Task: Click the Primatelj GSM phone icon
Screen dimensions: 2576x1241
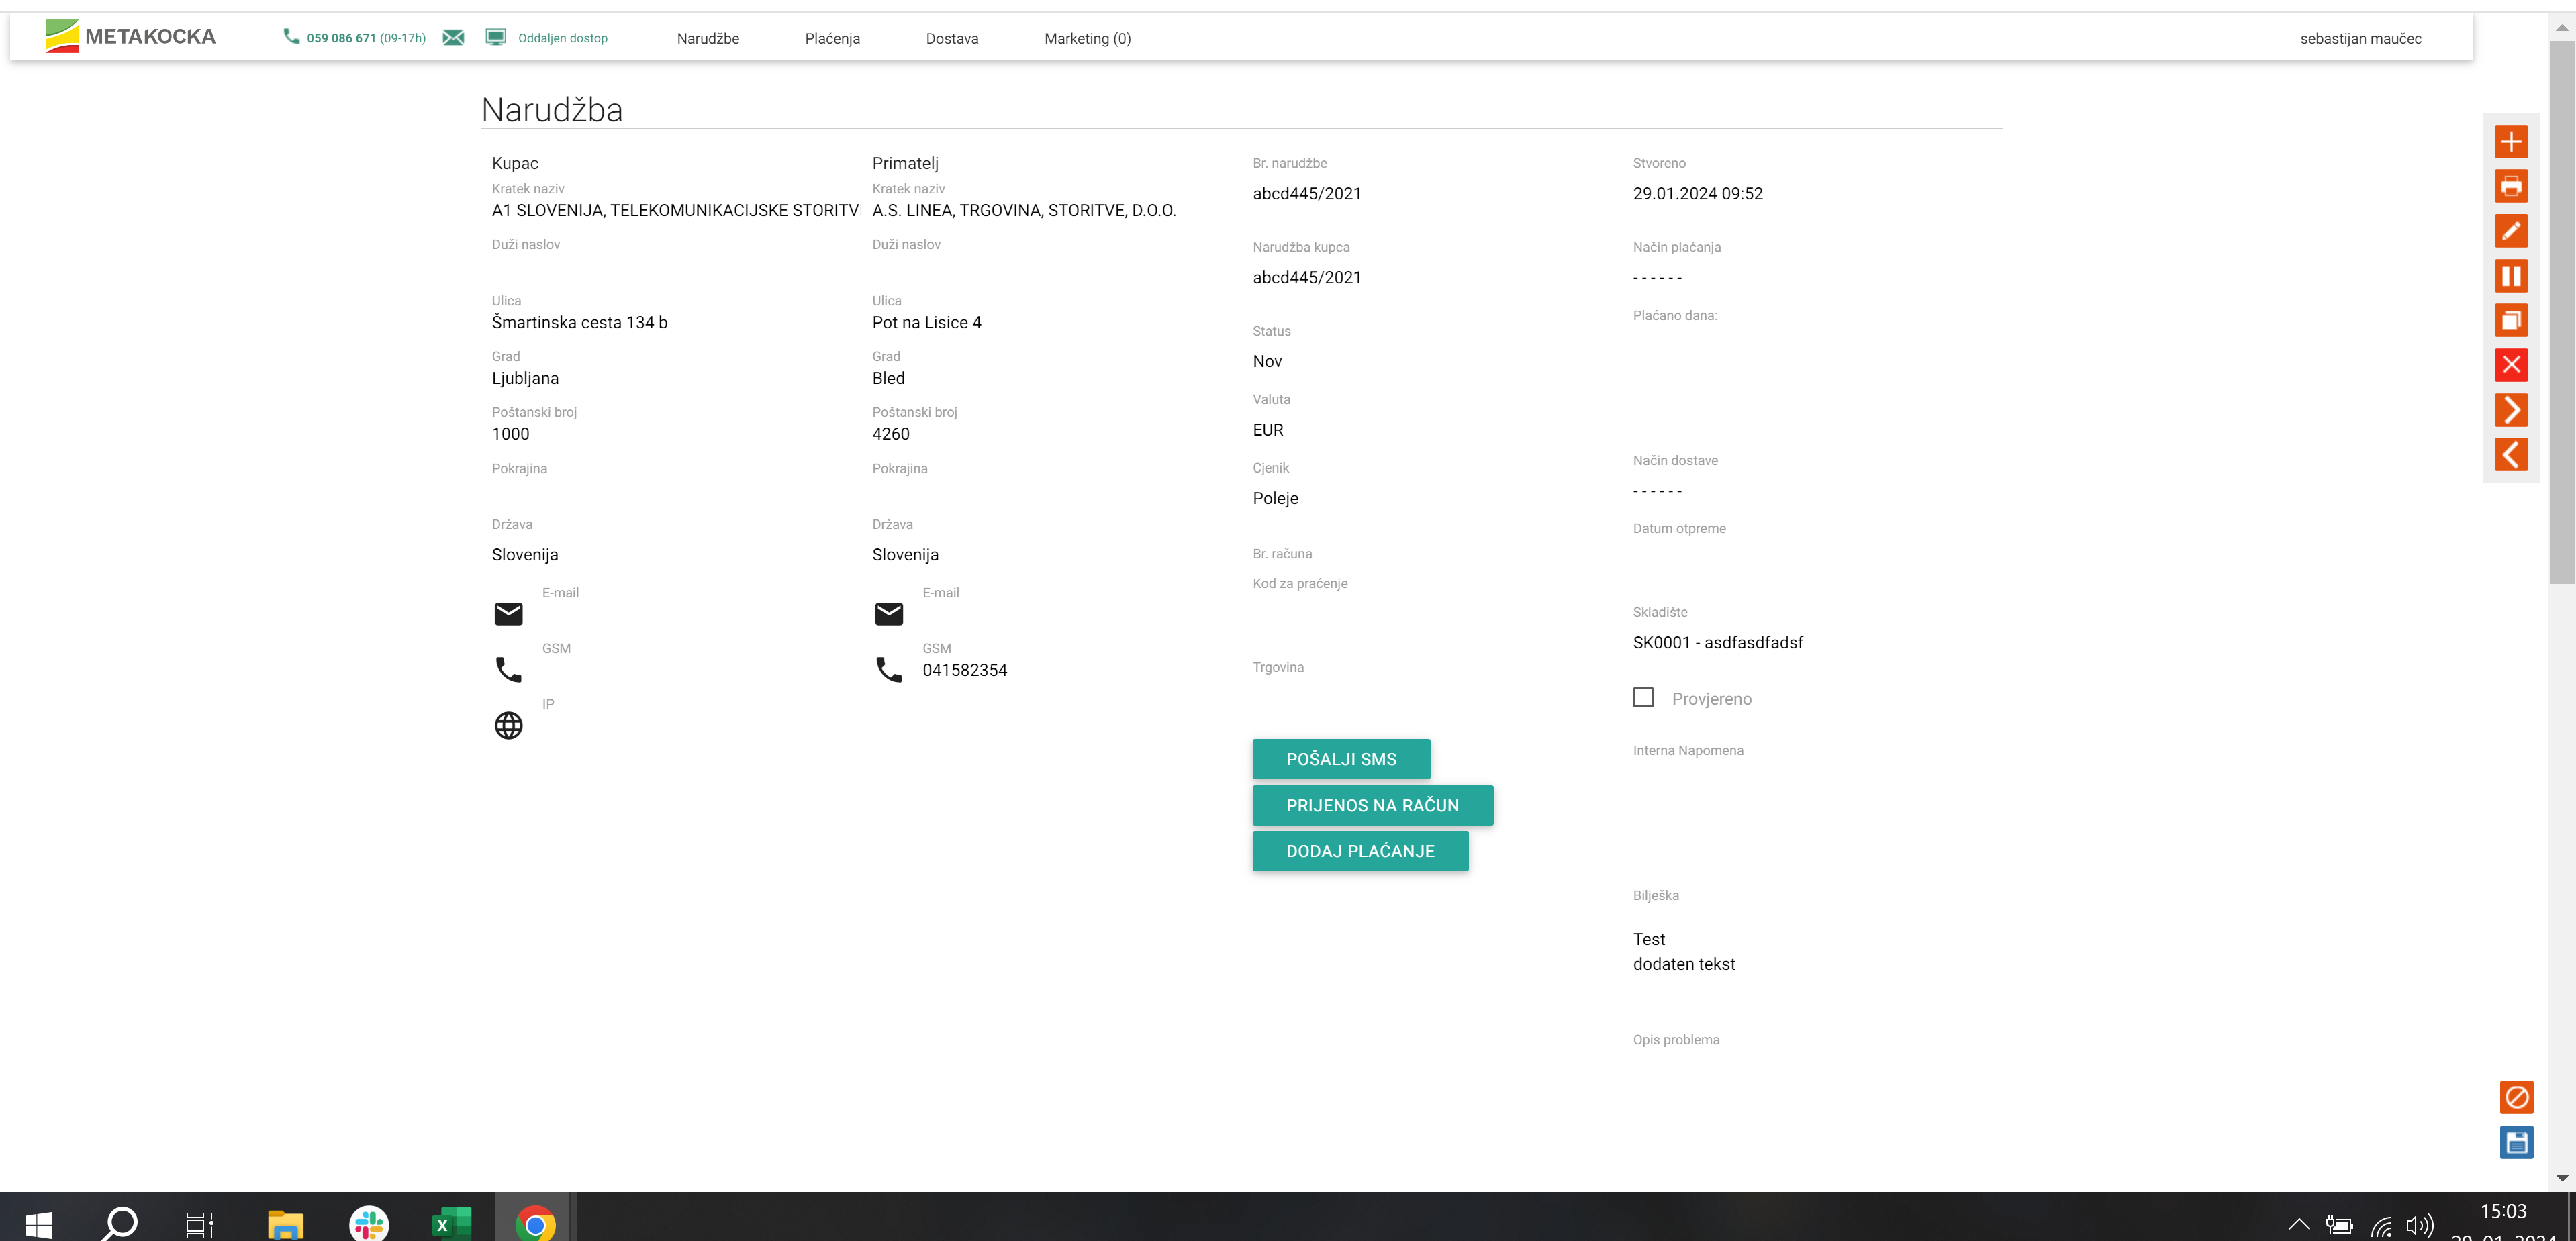Action: 888,669
